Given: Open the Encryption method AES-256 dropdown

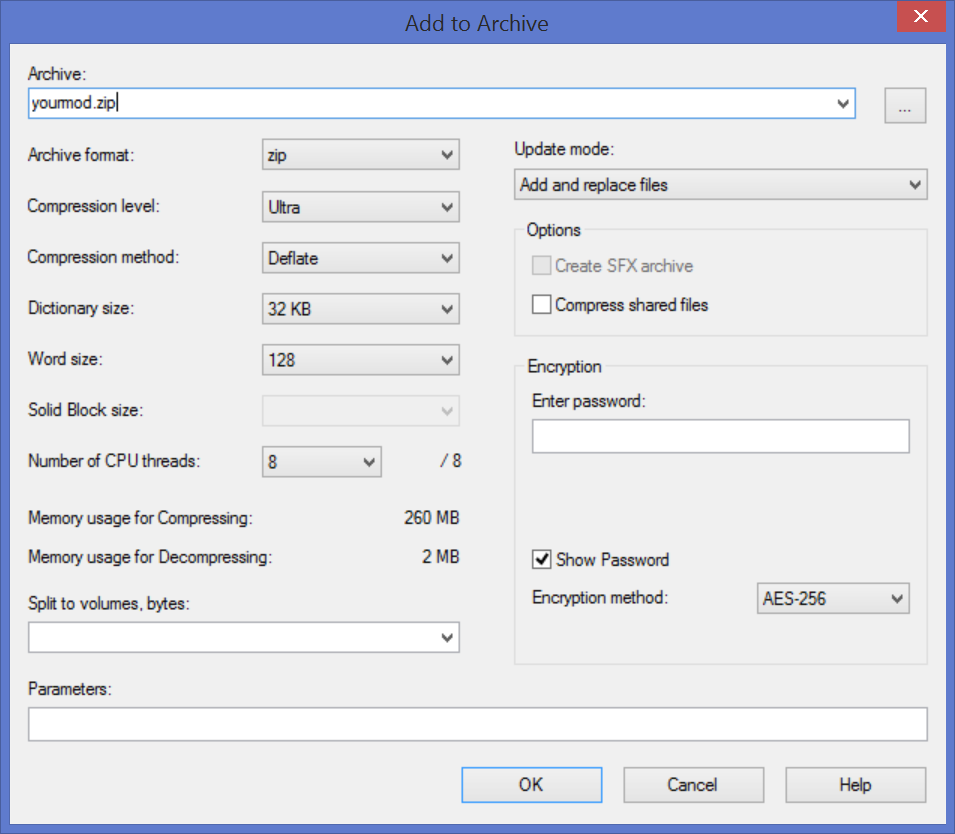Looking at the screenshot, I should [833, 598].
